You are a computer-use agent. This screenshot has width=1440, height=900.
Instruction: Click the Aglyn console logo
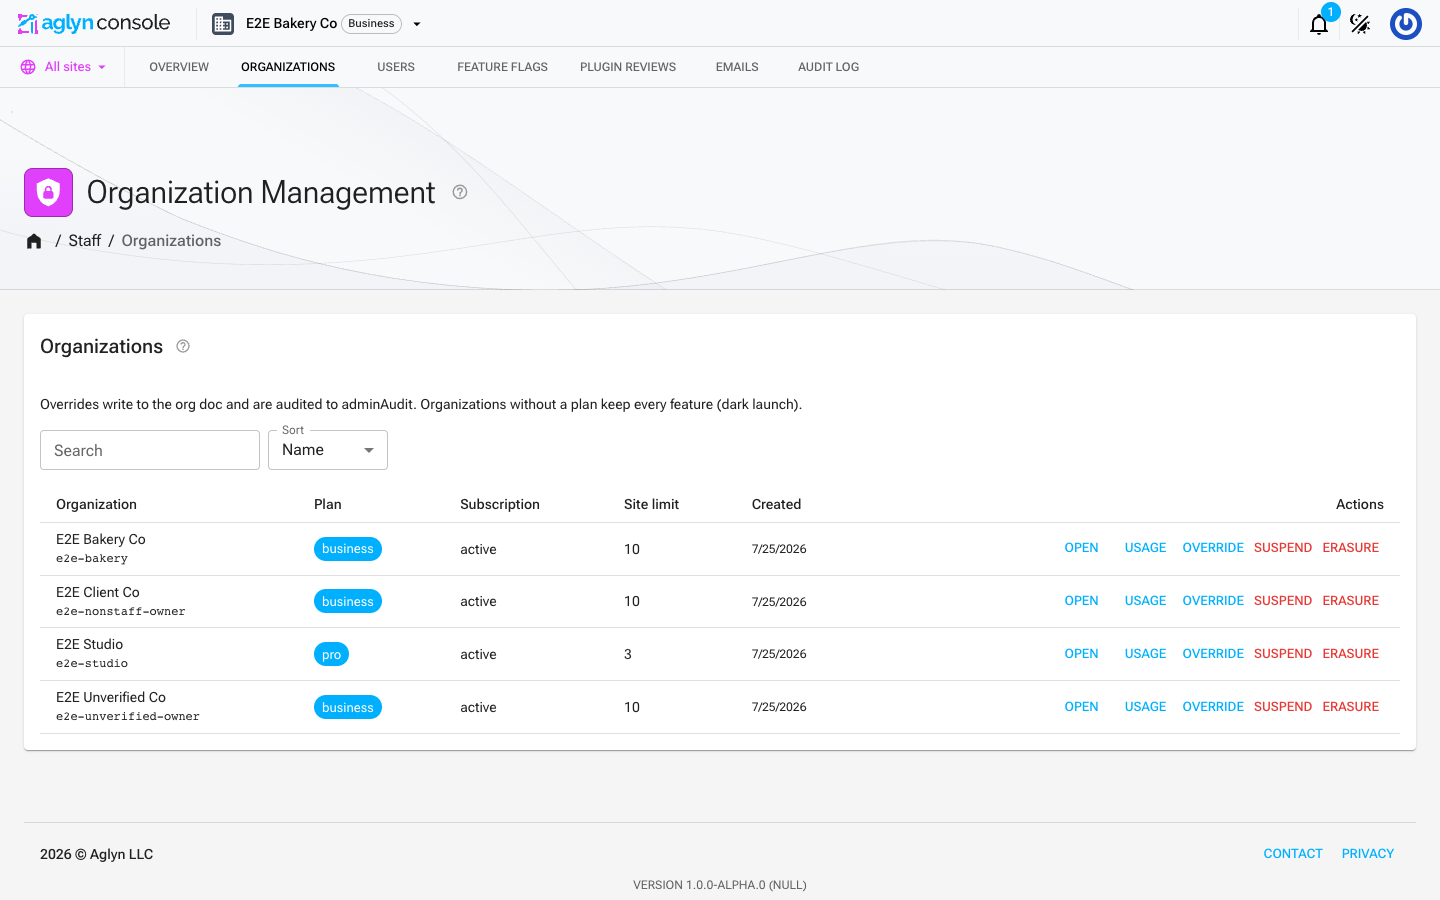tap(94, 23)
